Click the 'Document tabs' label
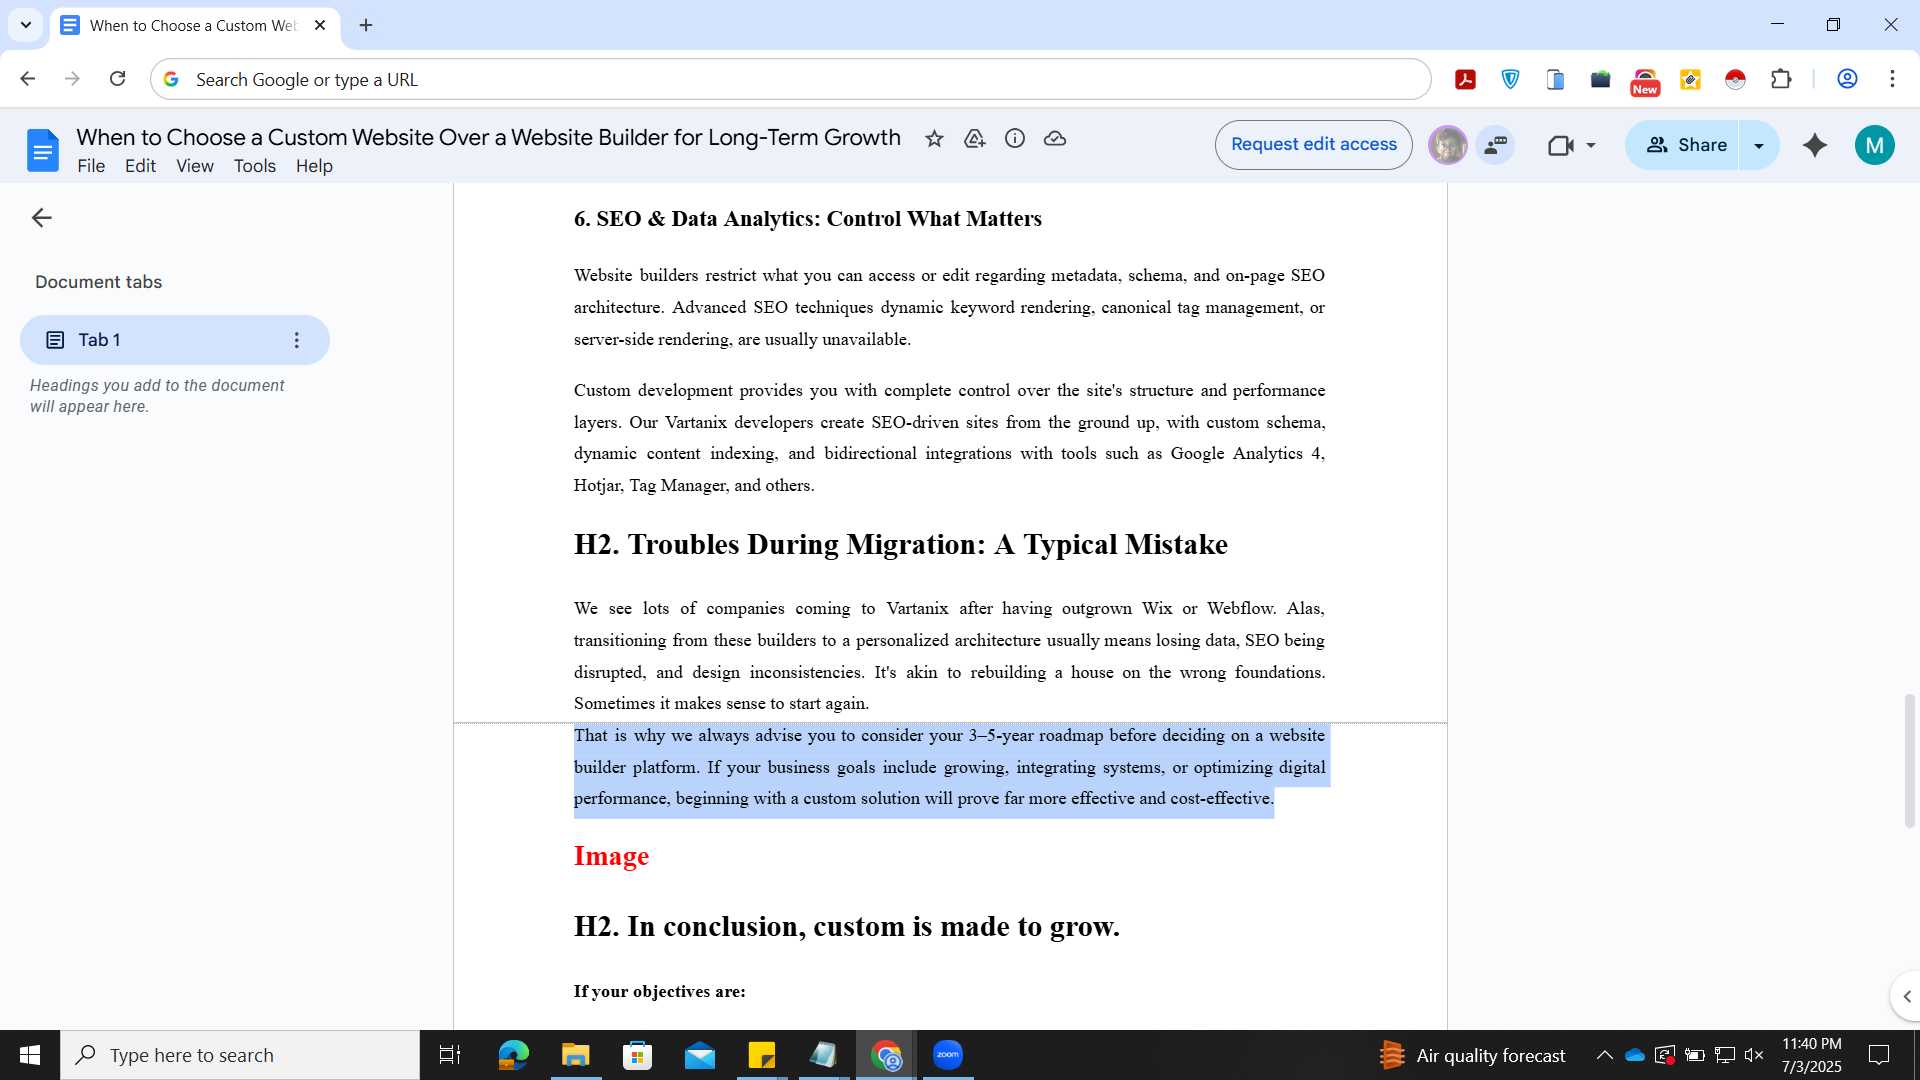This screenshot has height=1080, width=1920. pos(98,282)
